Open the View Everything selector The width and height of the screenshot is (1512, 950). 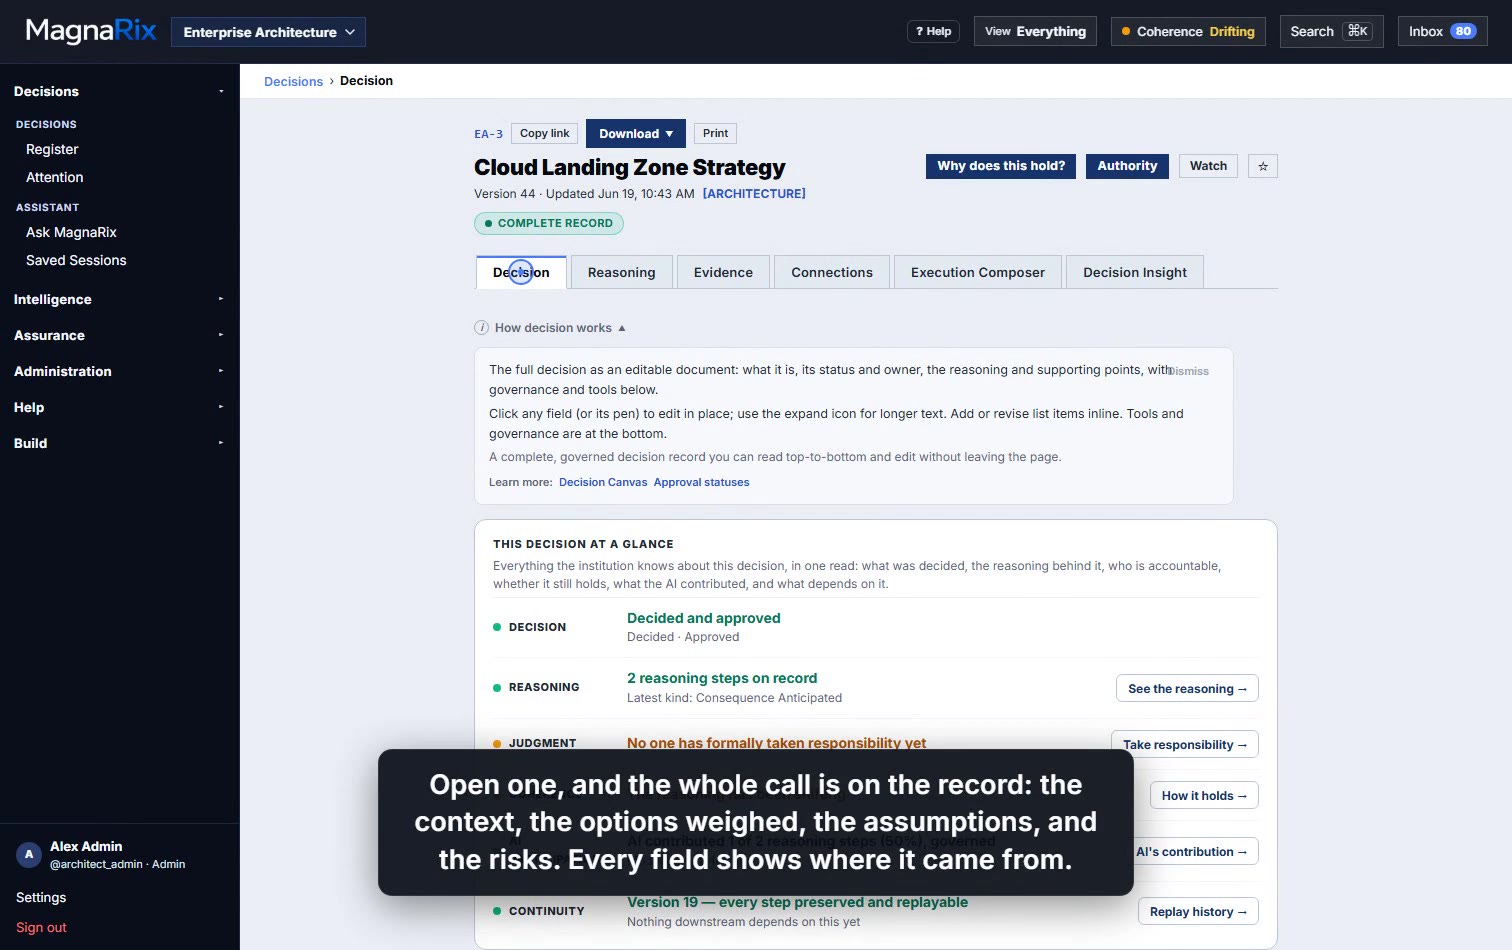1035,31
